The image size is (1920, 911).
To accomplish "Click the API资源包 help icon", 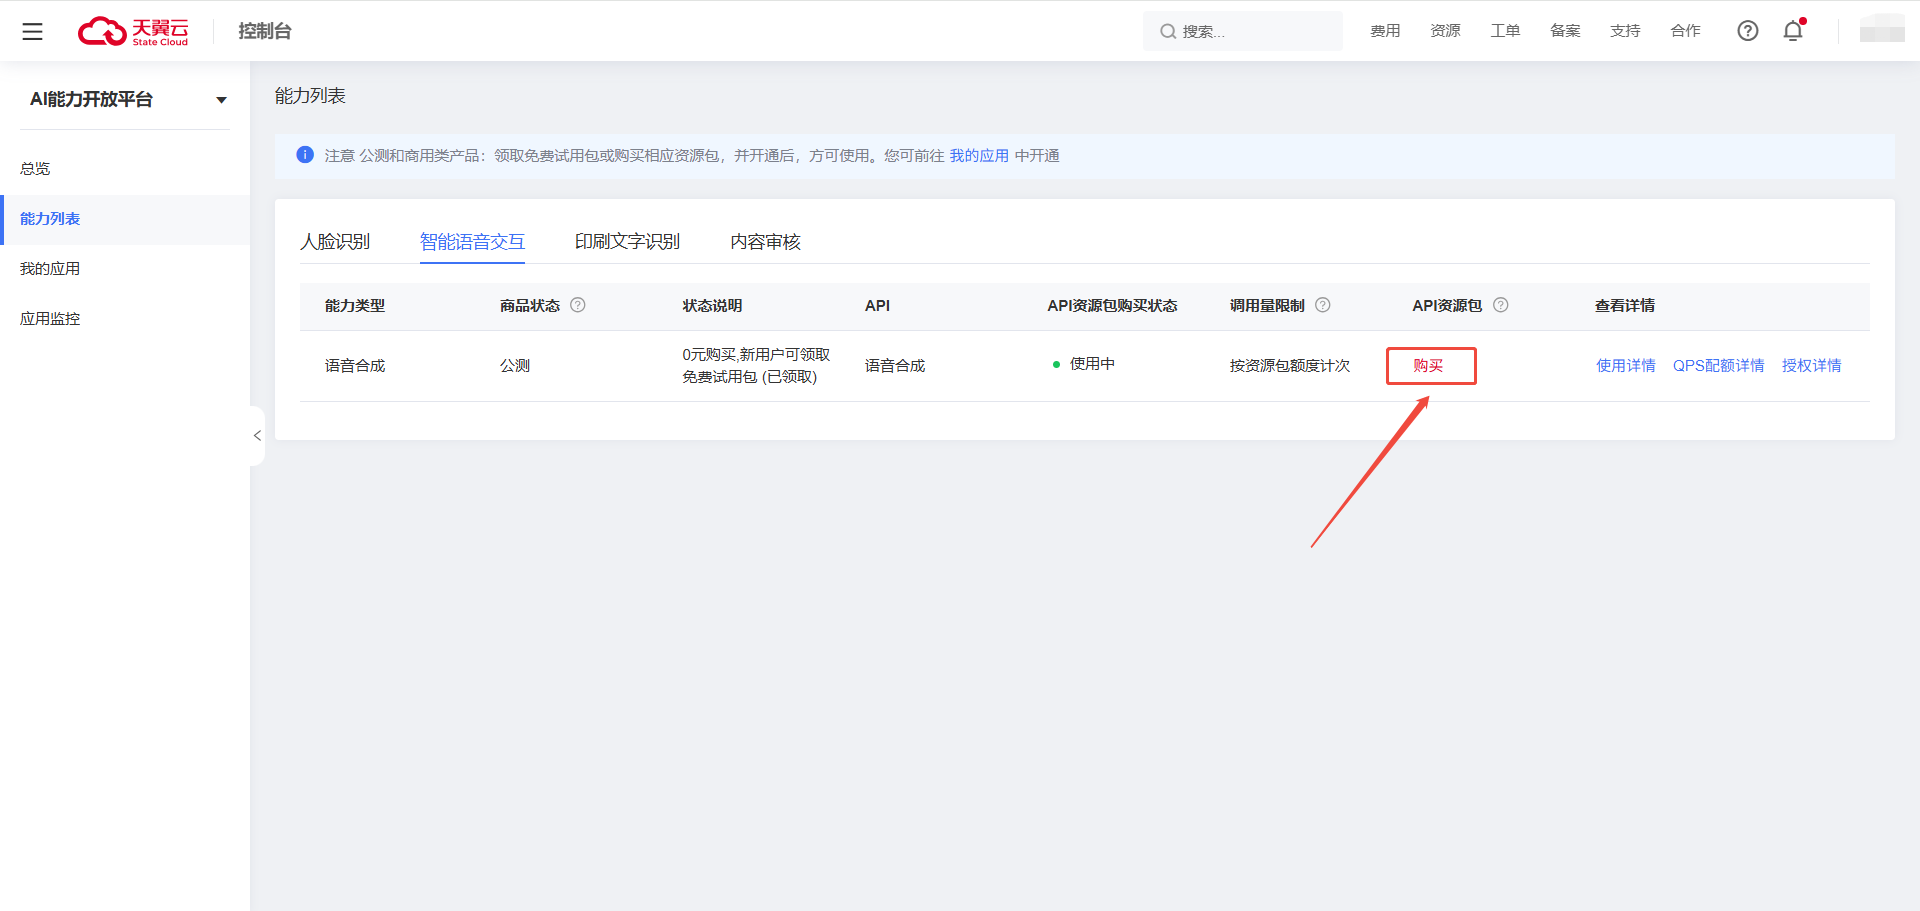I will (x=1500, y=305).
